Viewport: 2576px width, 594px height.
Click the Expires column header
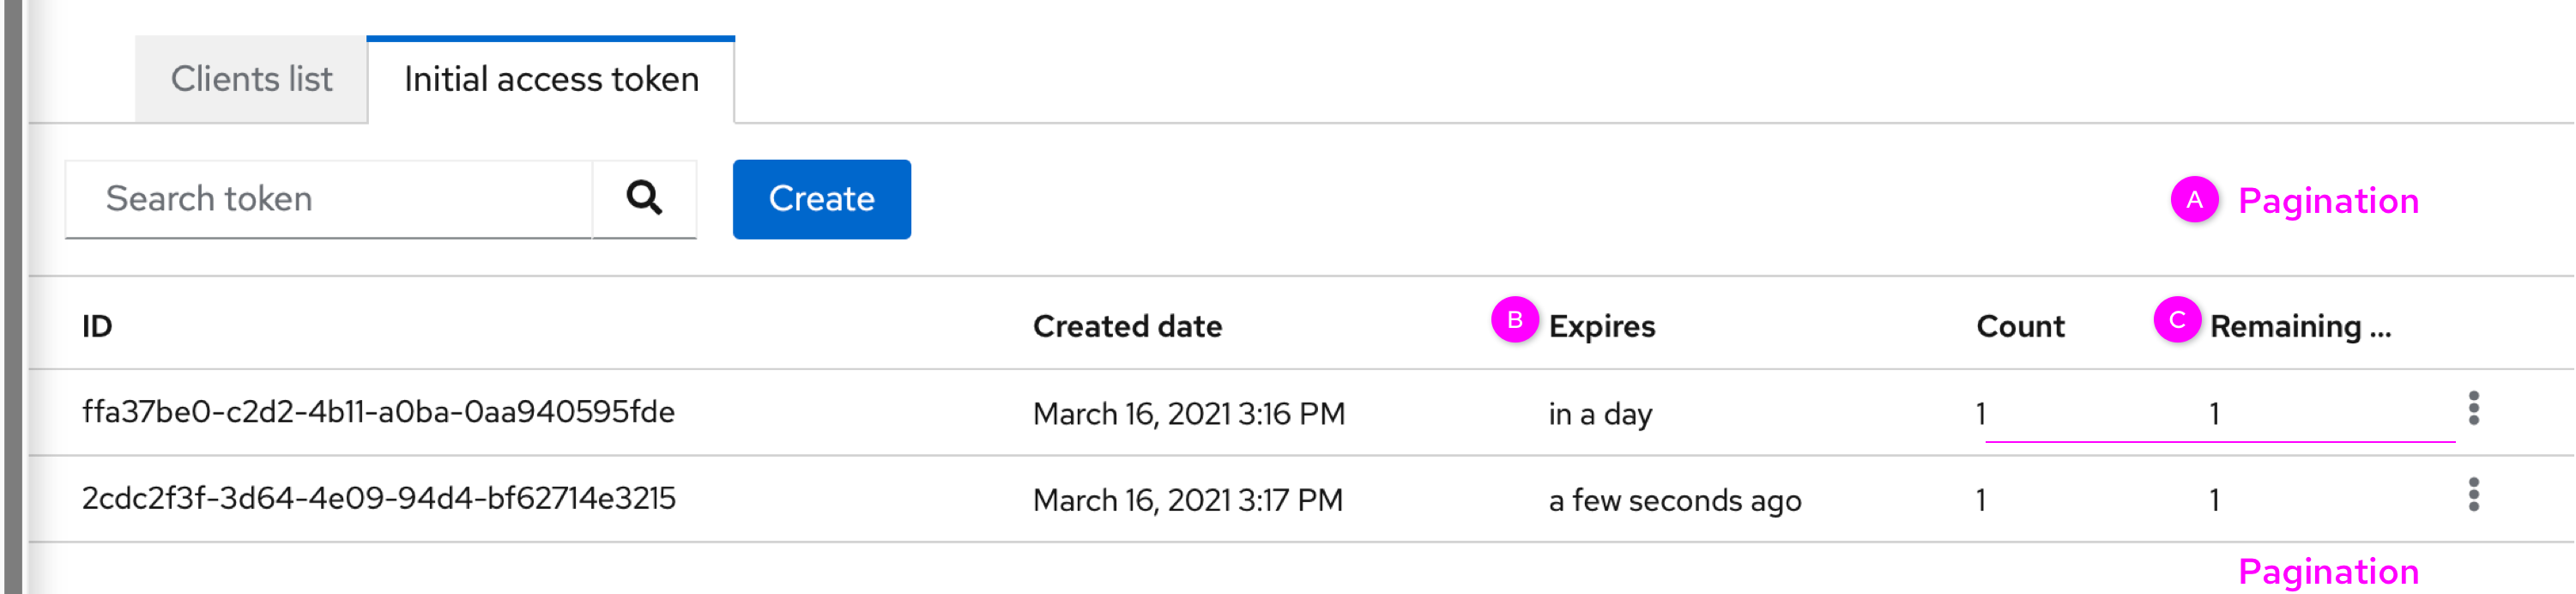[1602, 326]
